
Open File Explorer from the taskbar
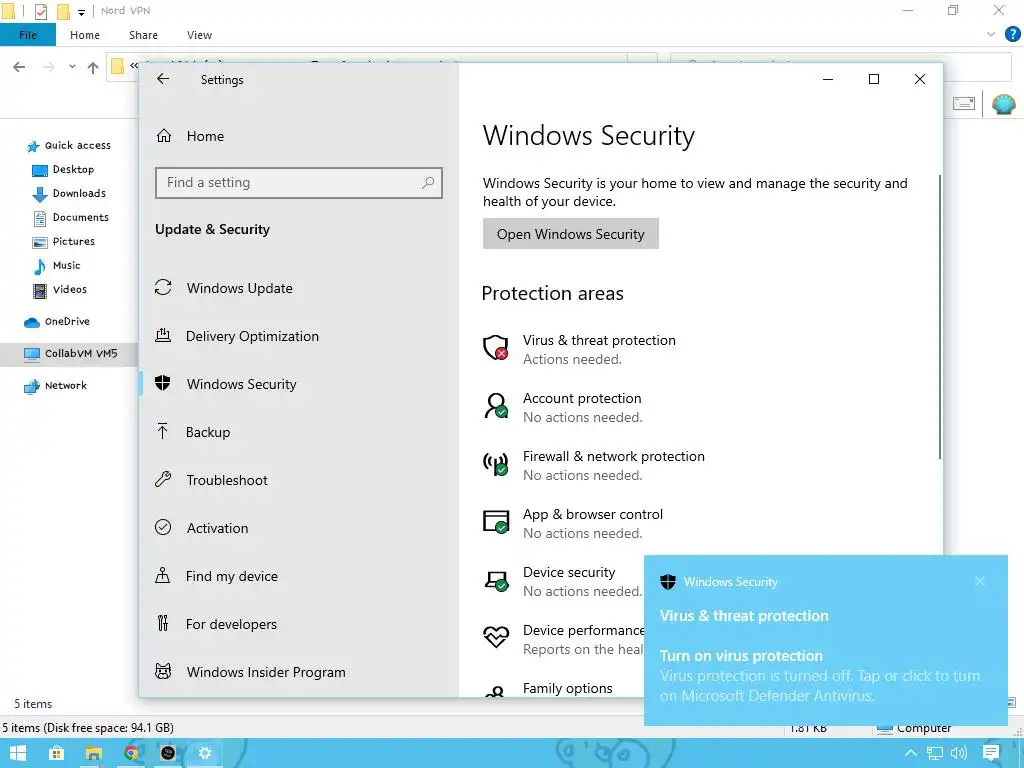point(93,753)
